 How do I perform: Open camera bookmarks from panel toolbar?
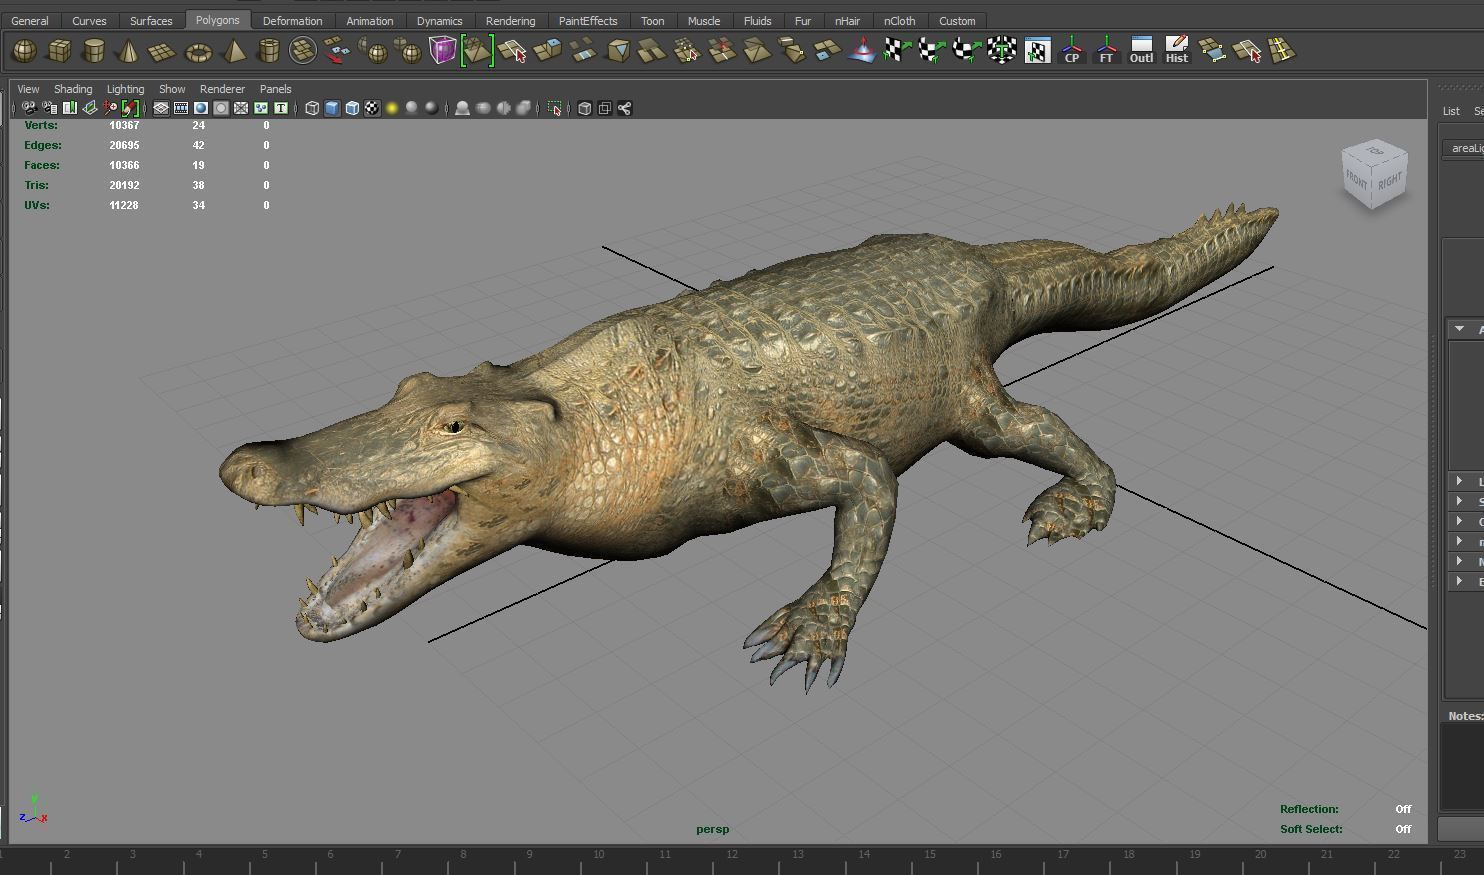pyautogui.click(x=69, y=108)
